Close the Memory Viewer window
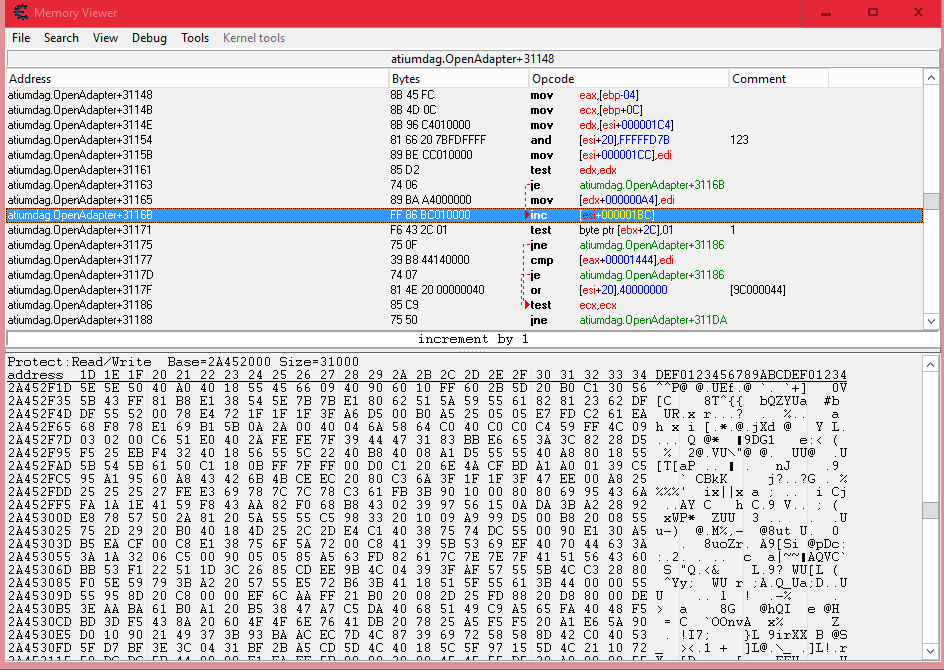Viewport: 944px width, 670px height. pyautogui.click(x=918, y=13)
